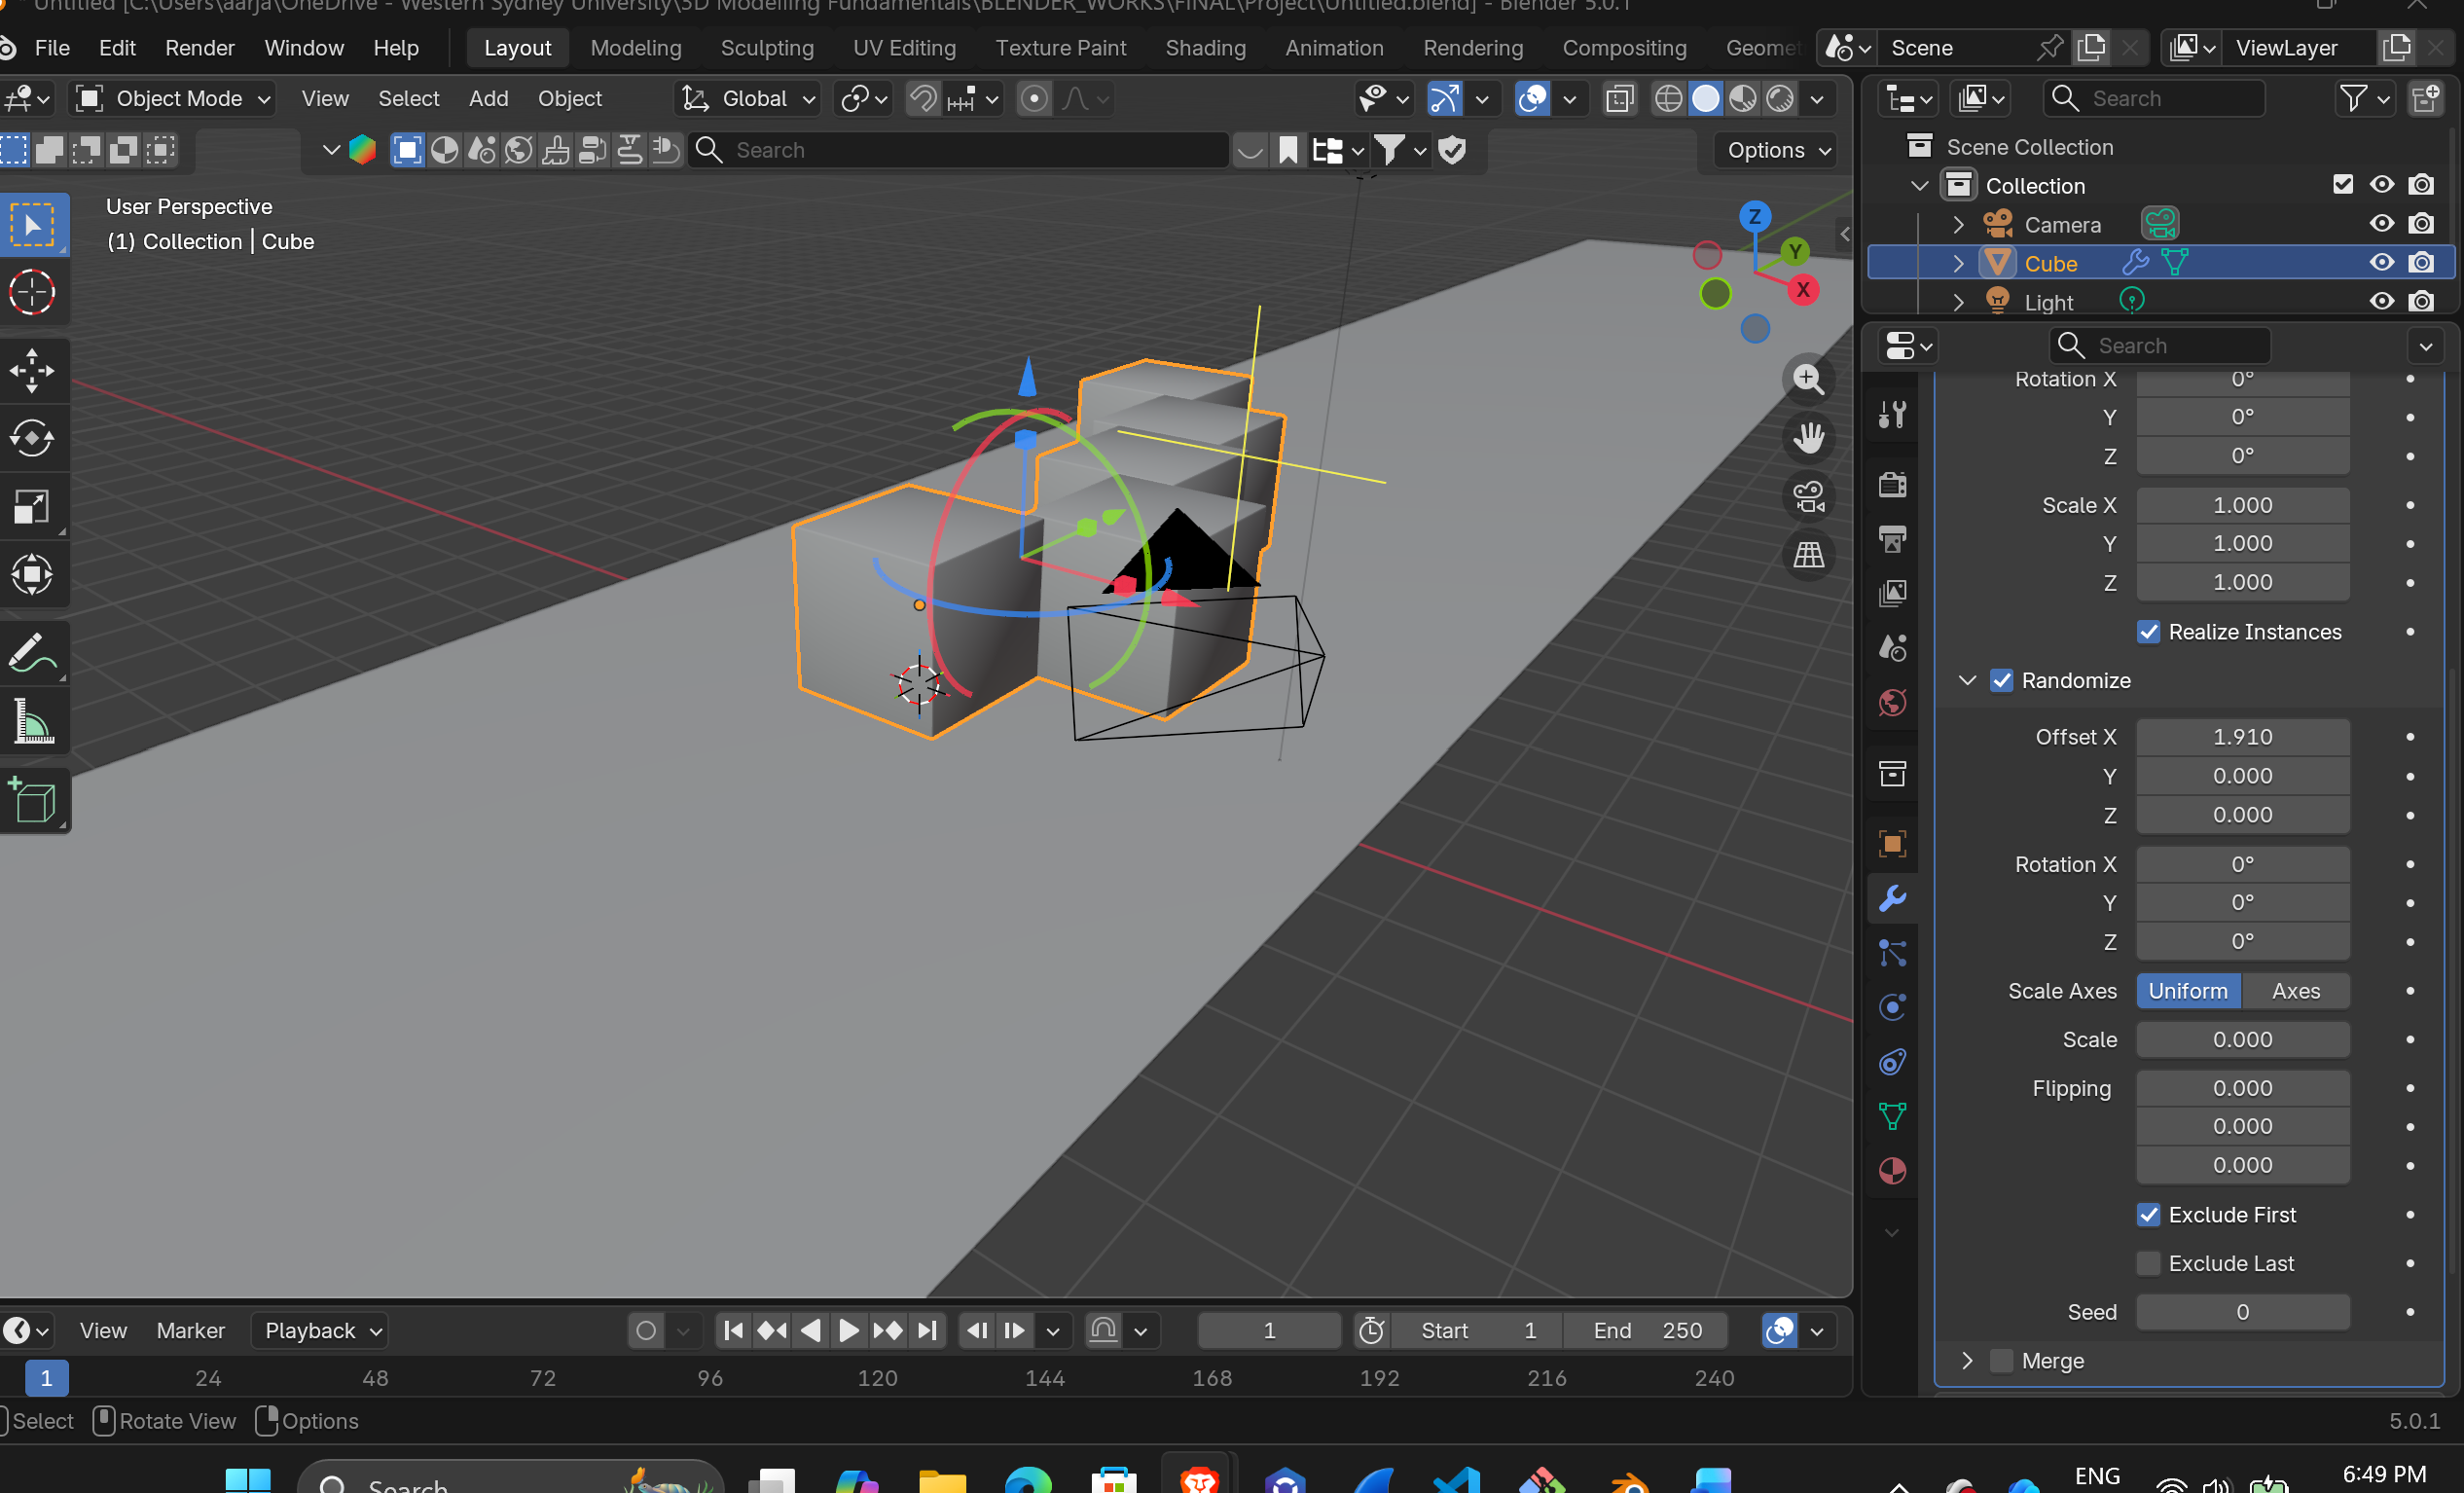Viewport: 2464px width, 1493px height.
Task: Open the Object Mode dropdown
Action: 175,98
